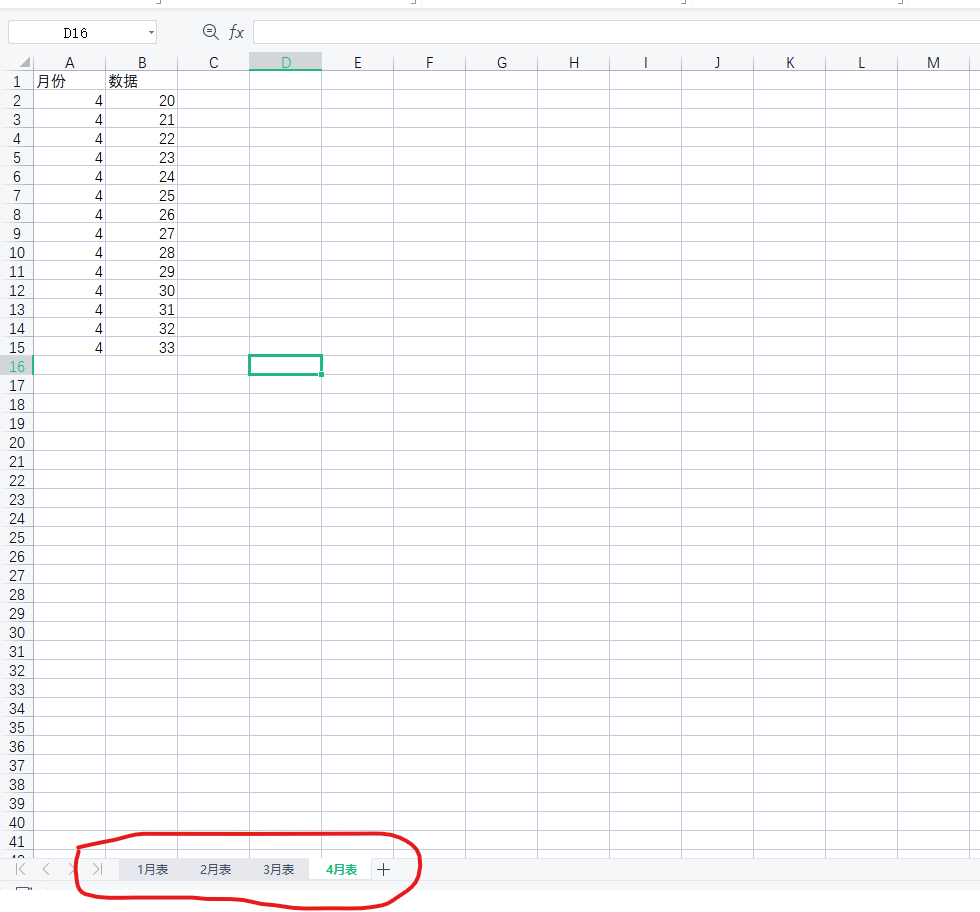The image size is (980, 912).
Task: Click the zoom magnifier icon beside fx
Action: click(x=211, y=32)
